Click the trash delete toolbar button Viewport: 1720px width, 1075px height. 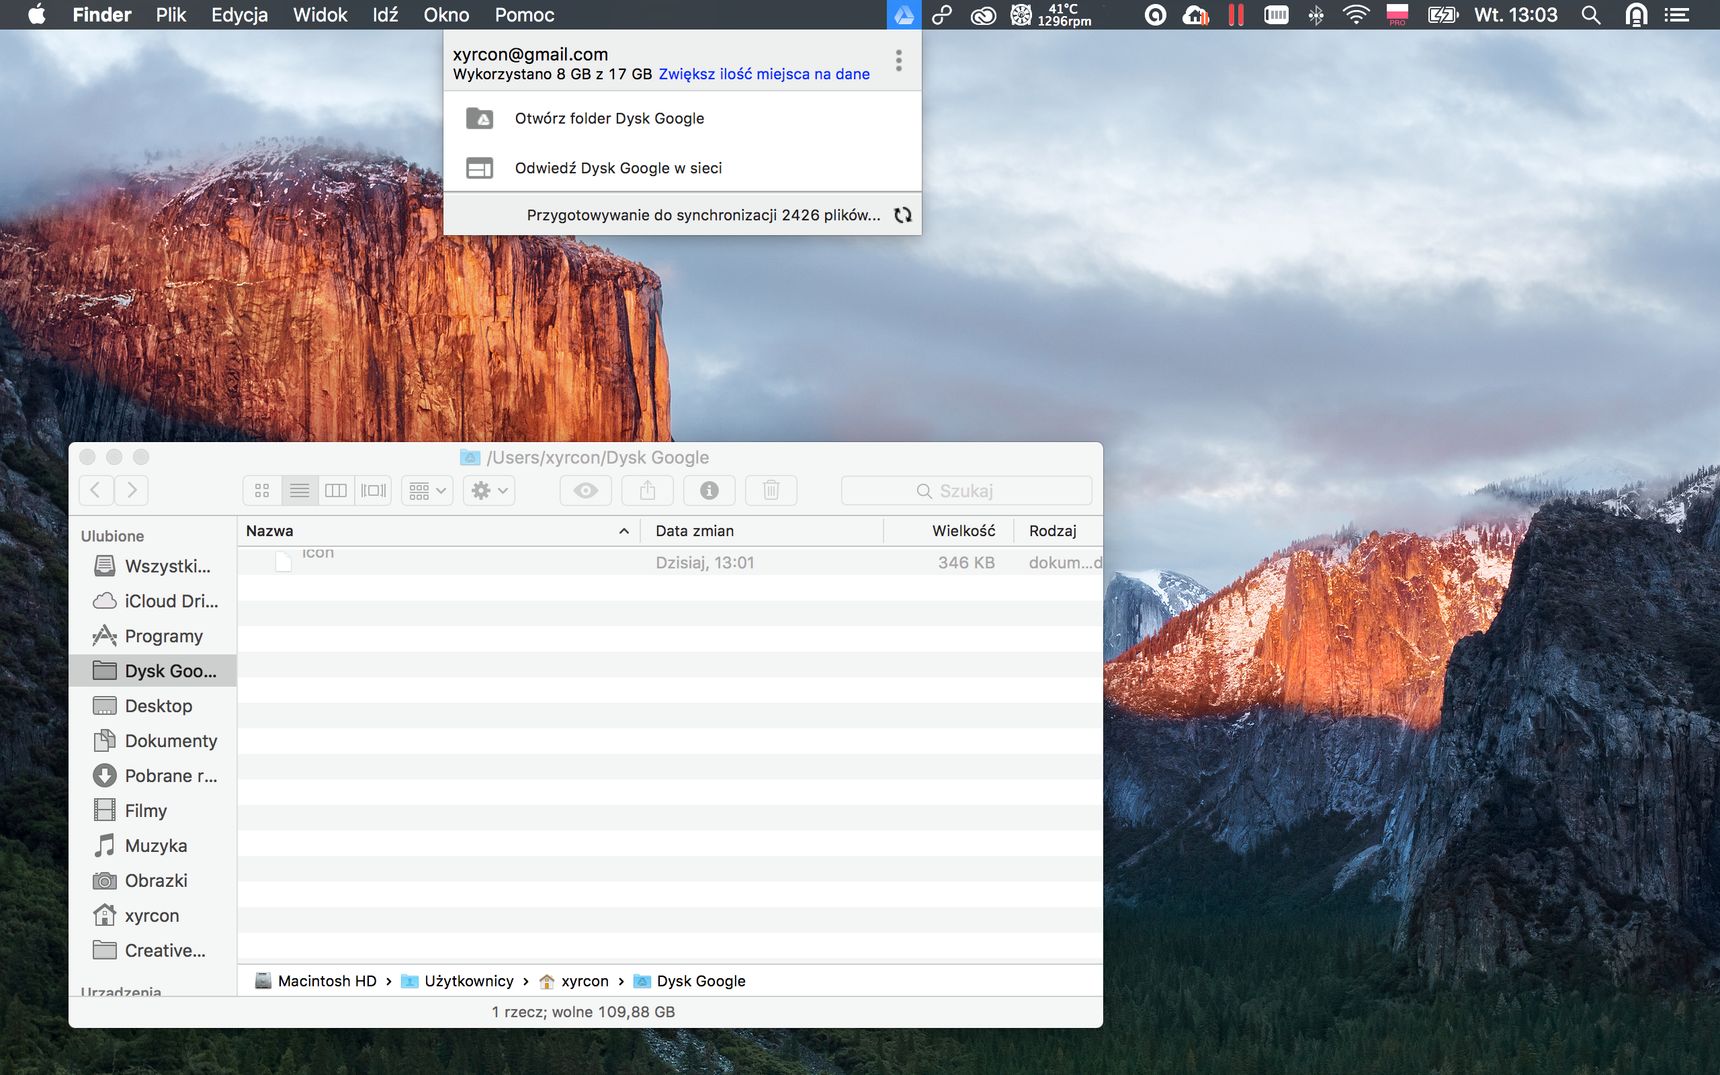(x=771, y=490)
